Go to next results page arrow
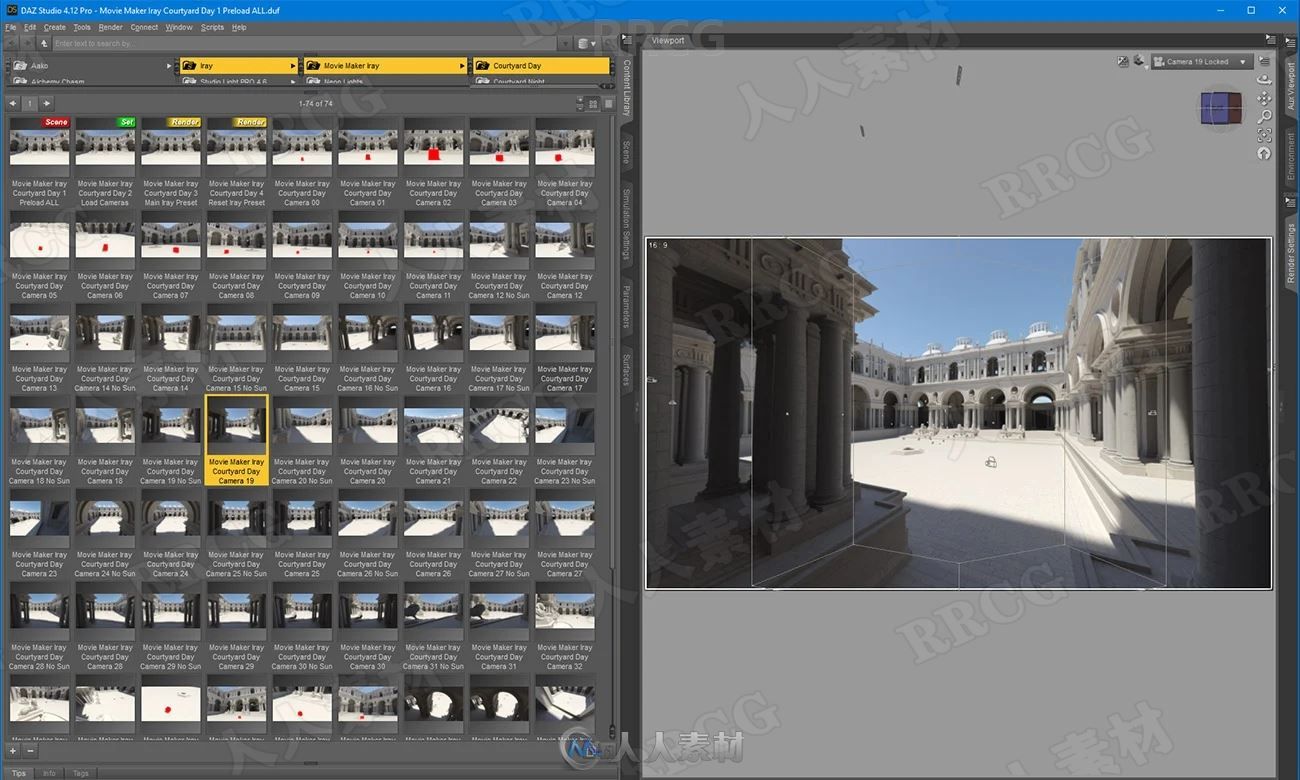This screenshot has height=780, width=1300. 46,103
